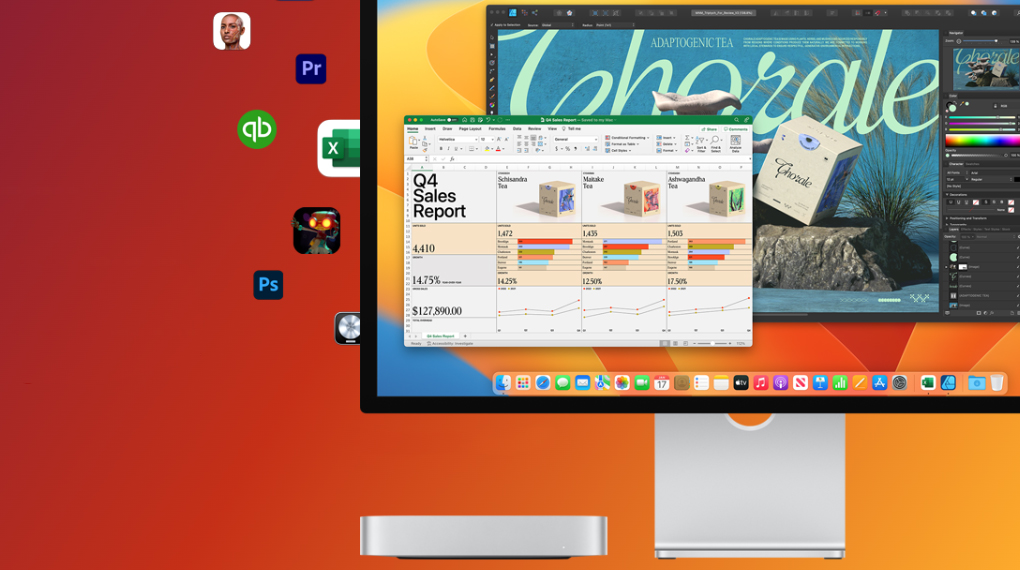Image resolution: width=1020 pixels, height=570 pixels.
Task: Open the Formulas ribbon tab
Action: pos(497,129)
